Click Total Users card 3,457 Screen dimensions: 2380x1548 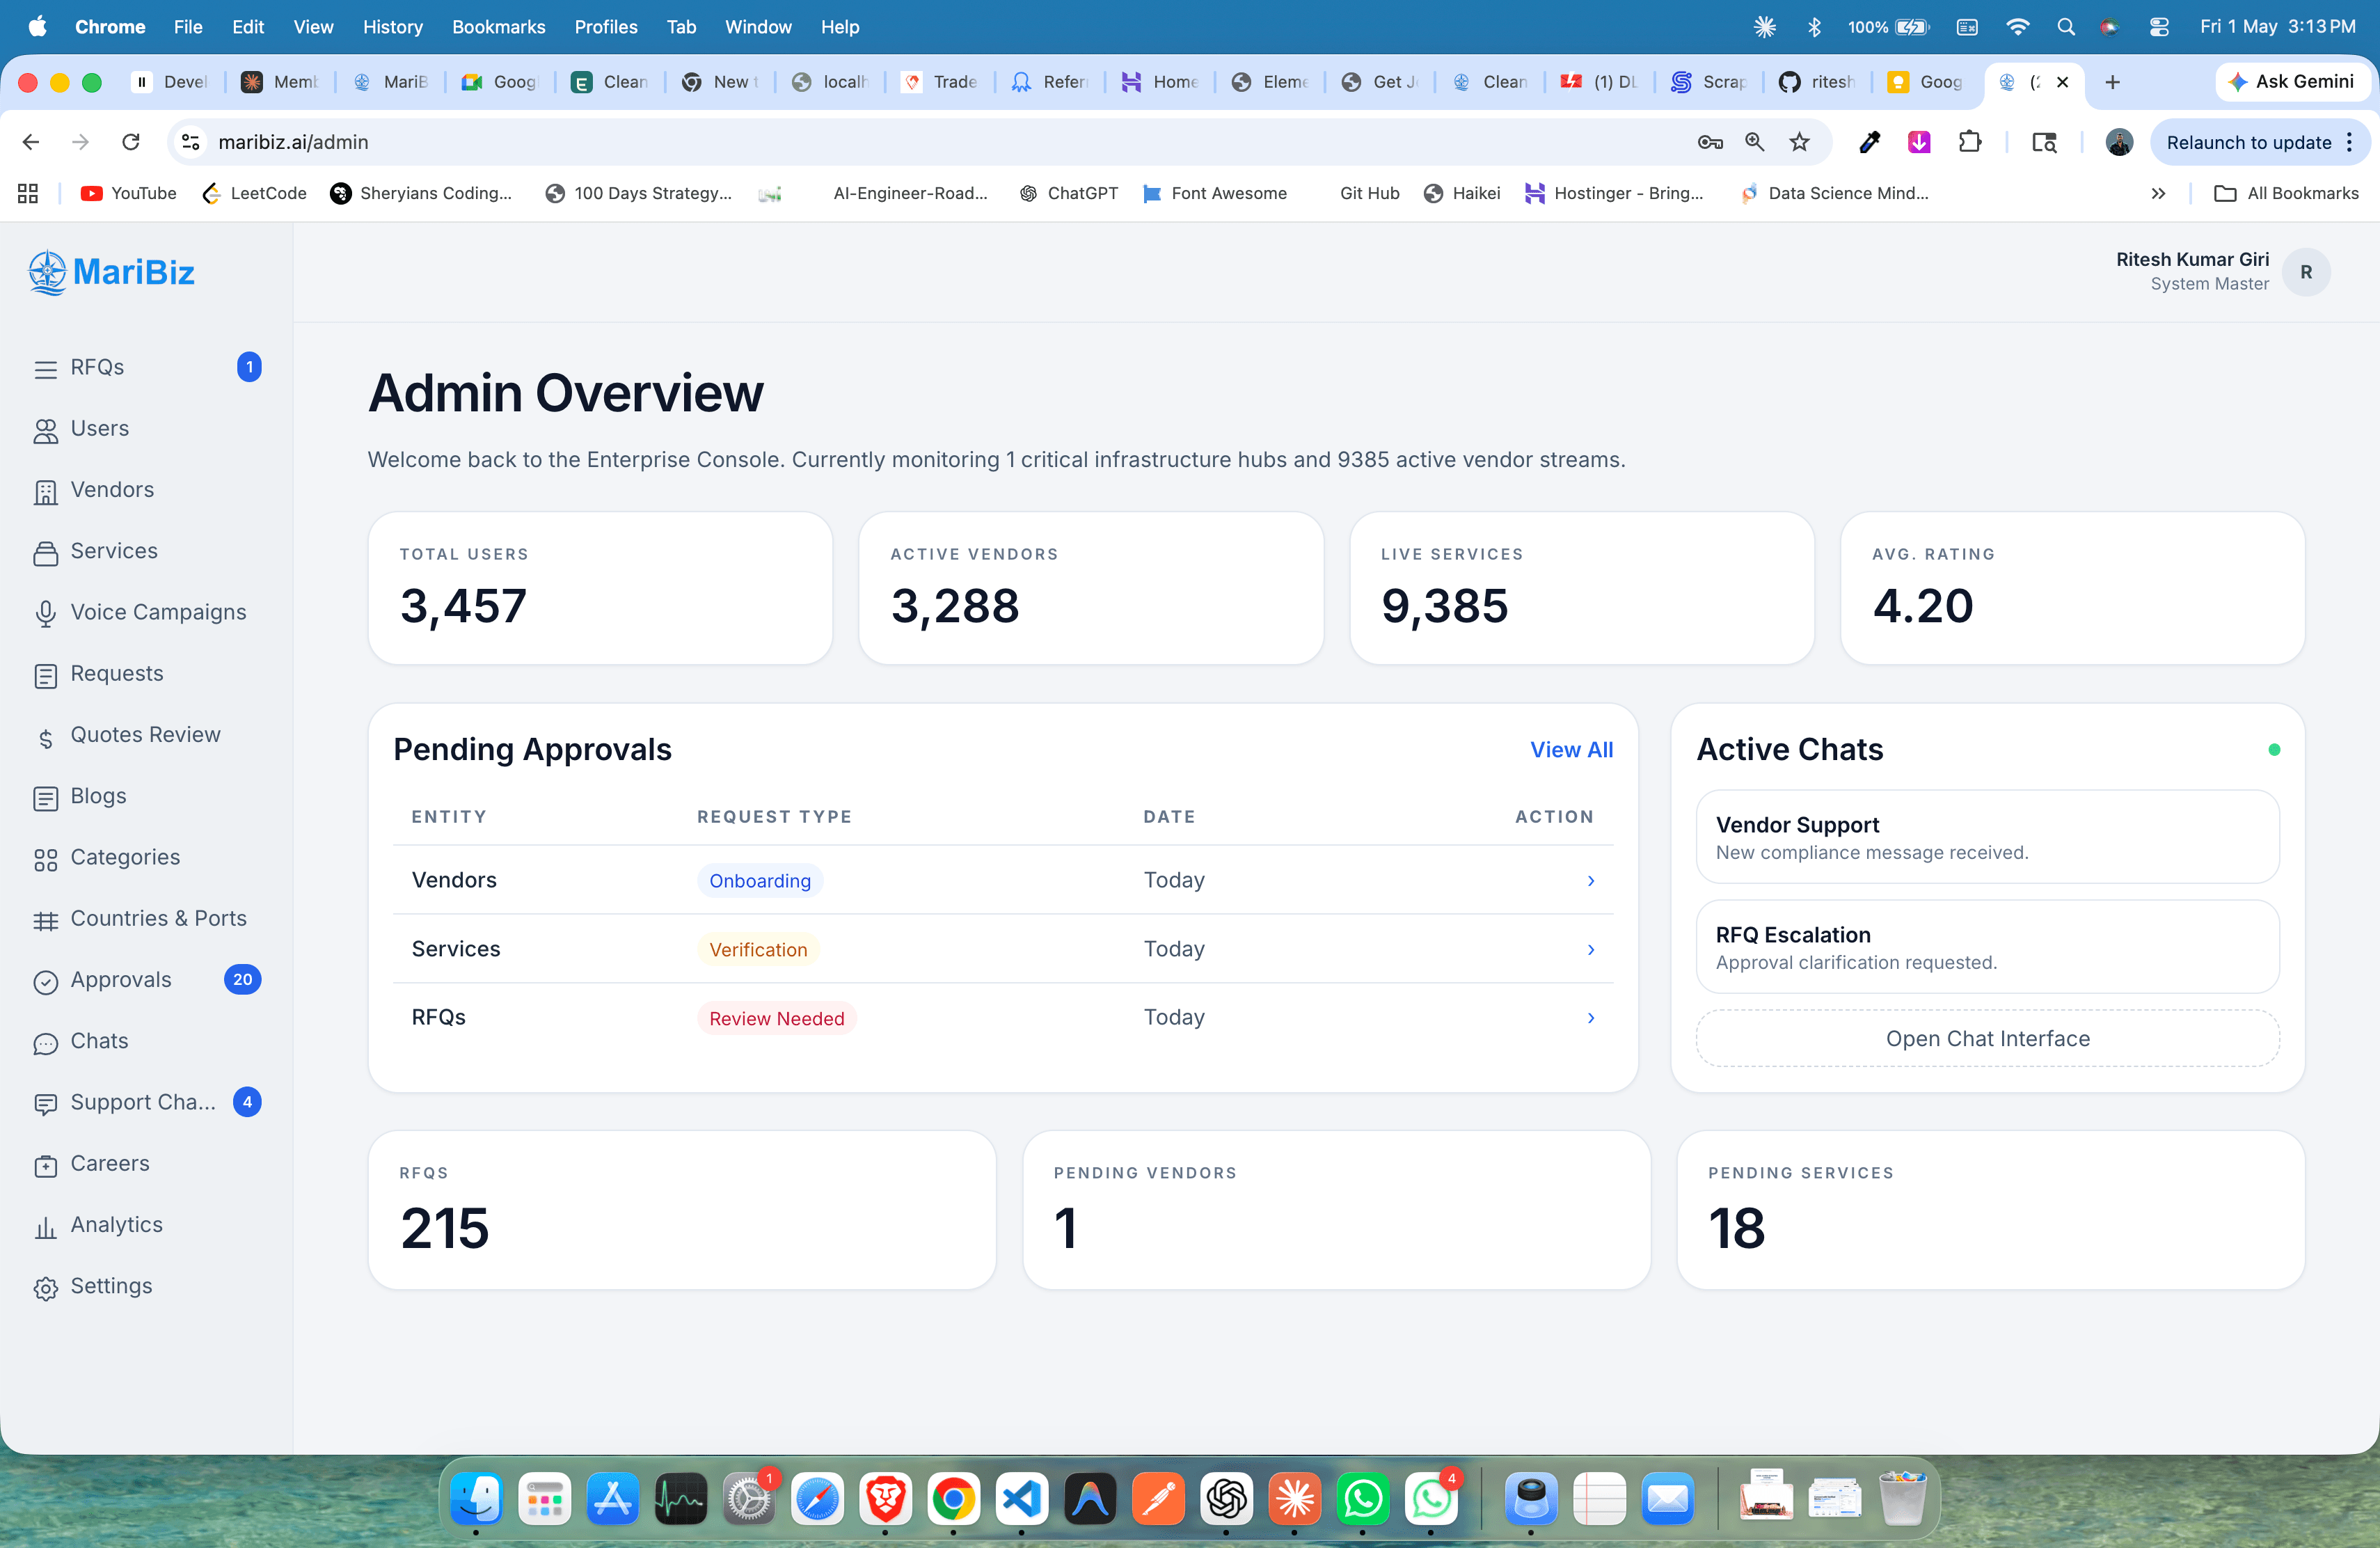[x=600, y=588]
